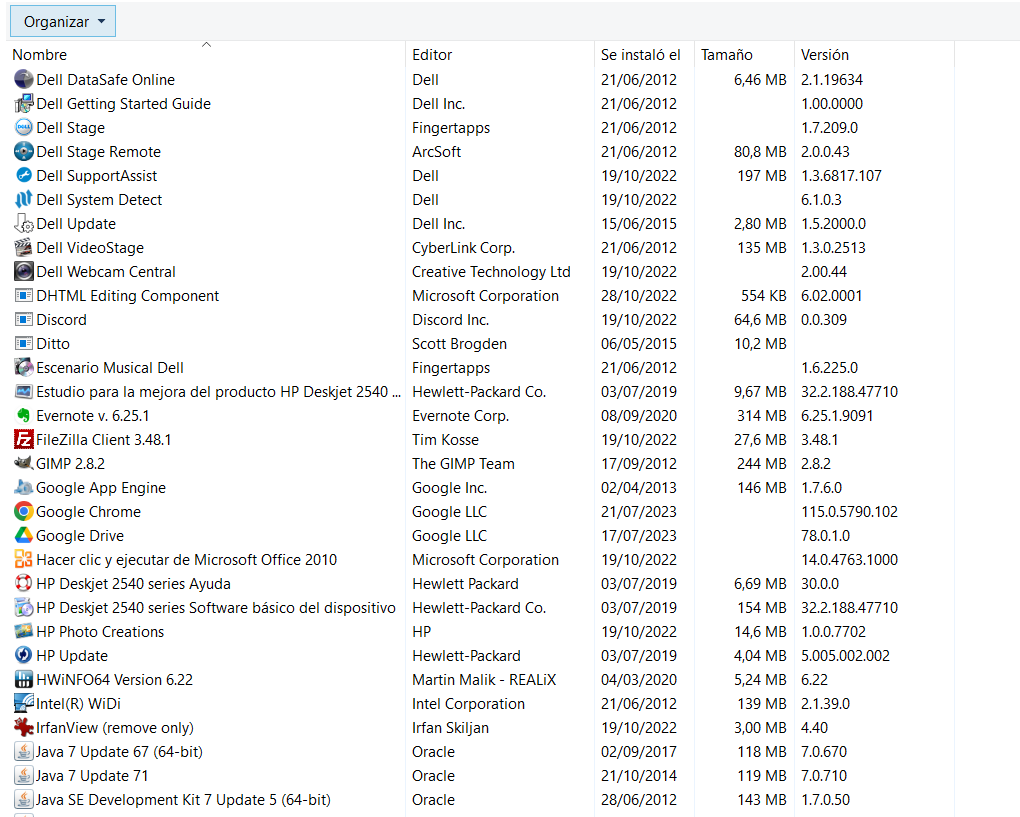The width and height of the screenshot is (1020, 817).
Task: Click the Java 7 Update 67 icon
Action: (x=23, y=752)
